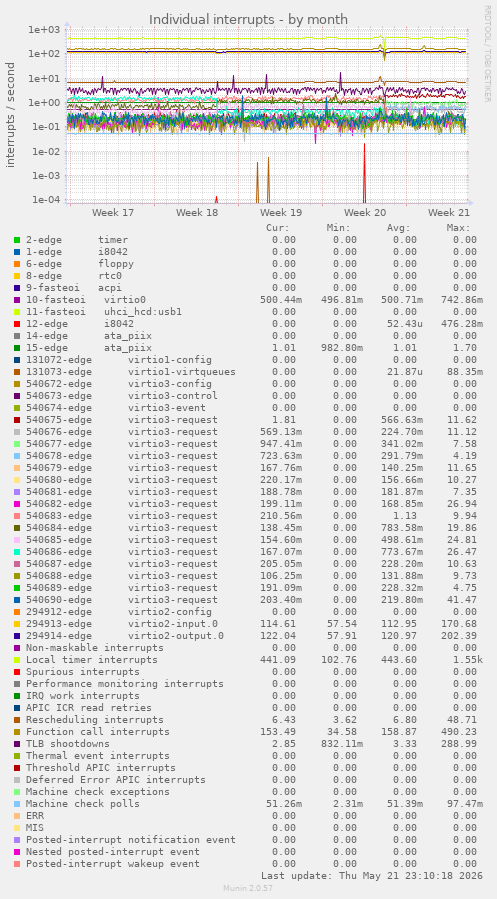Click the Munin 2.0.57 footer text

tap(248, 888)
